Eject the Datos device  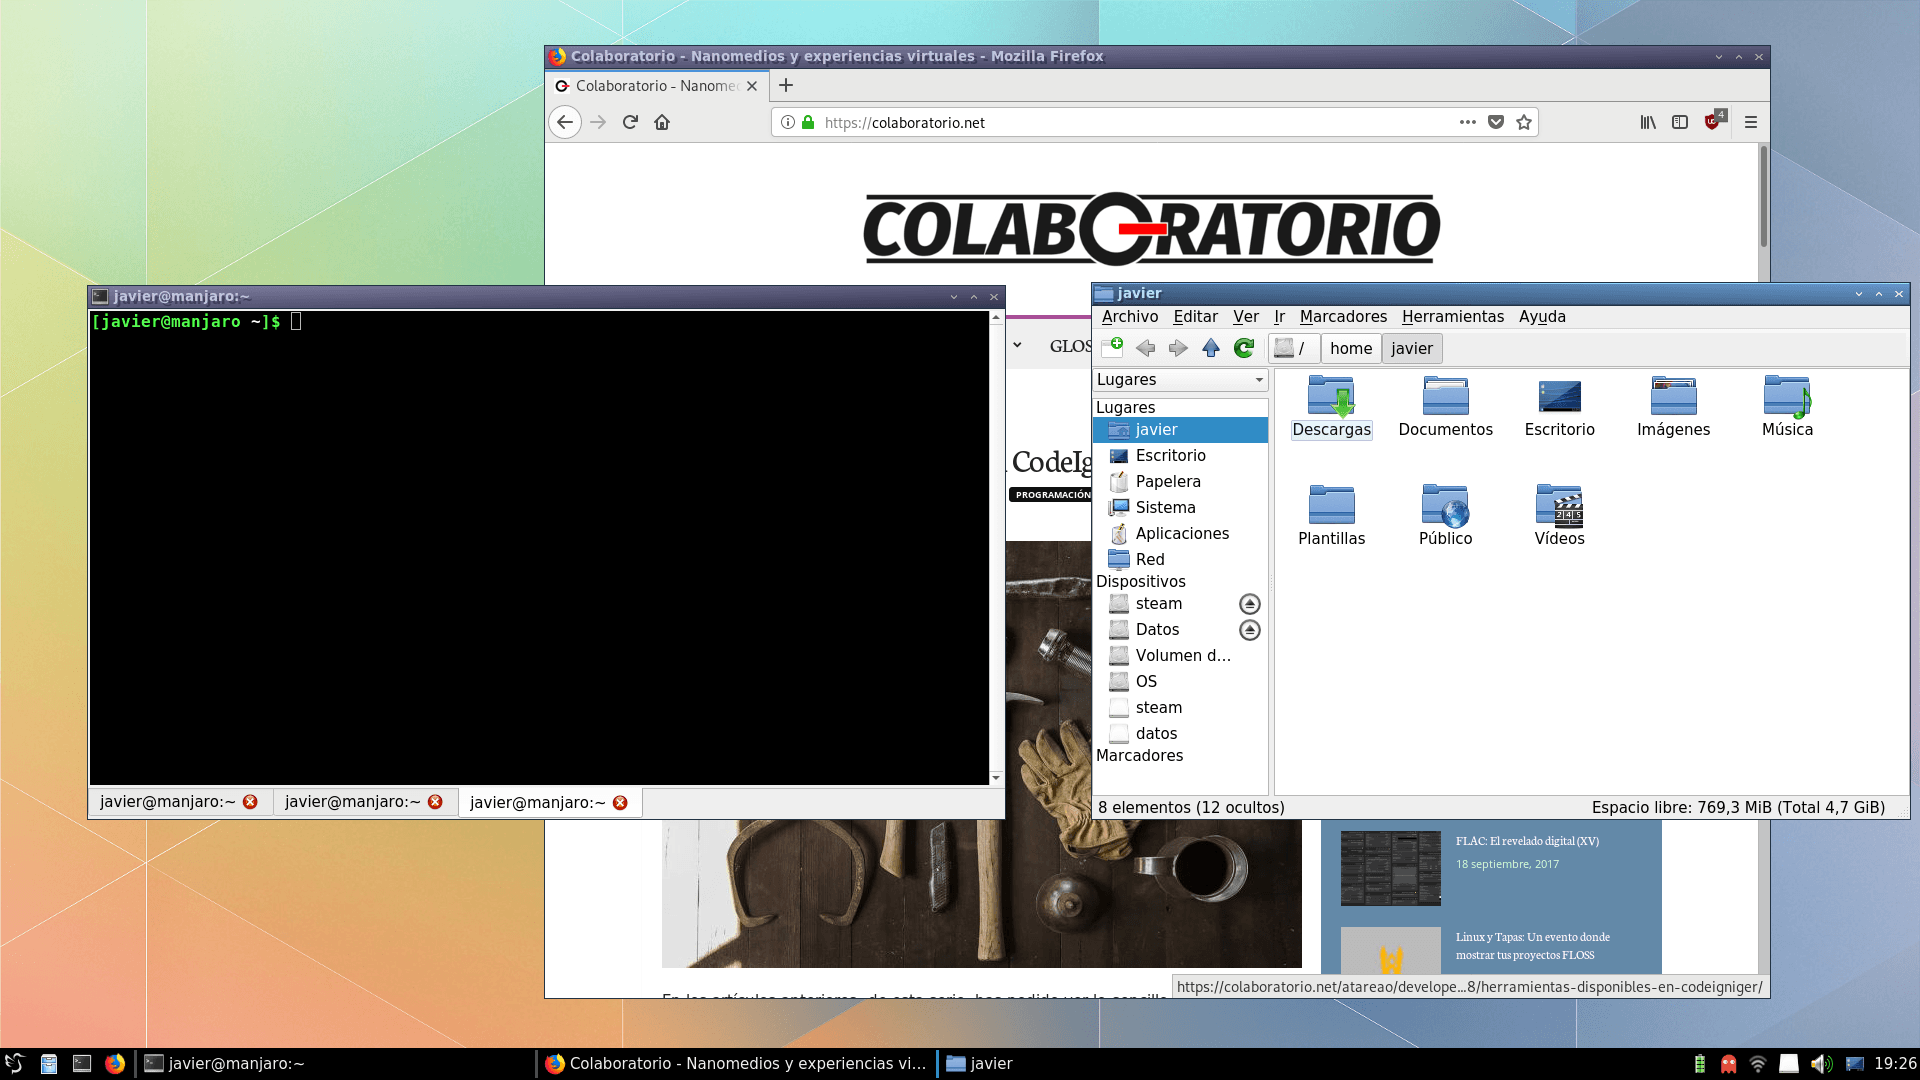coord(1250,630)
